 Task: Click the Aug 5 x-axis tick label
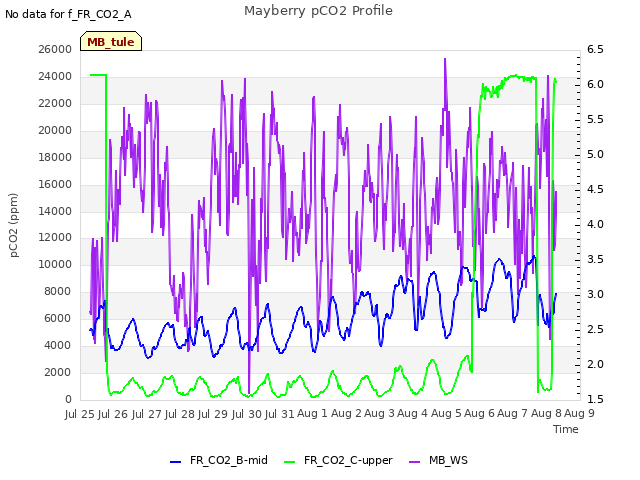click(x=446, y=413)
